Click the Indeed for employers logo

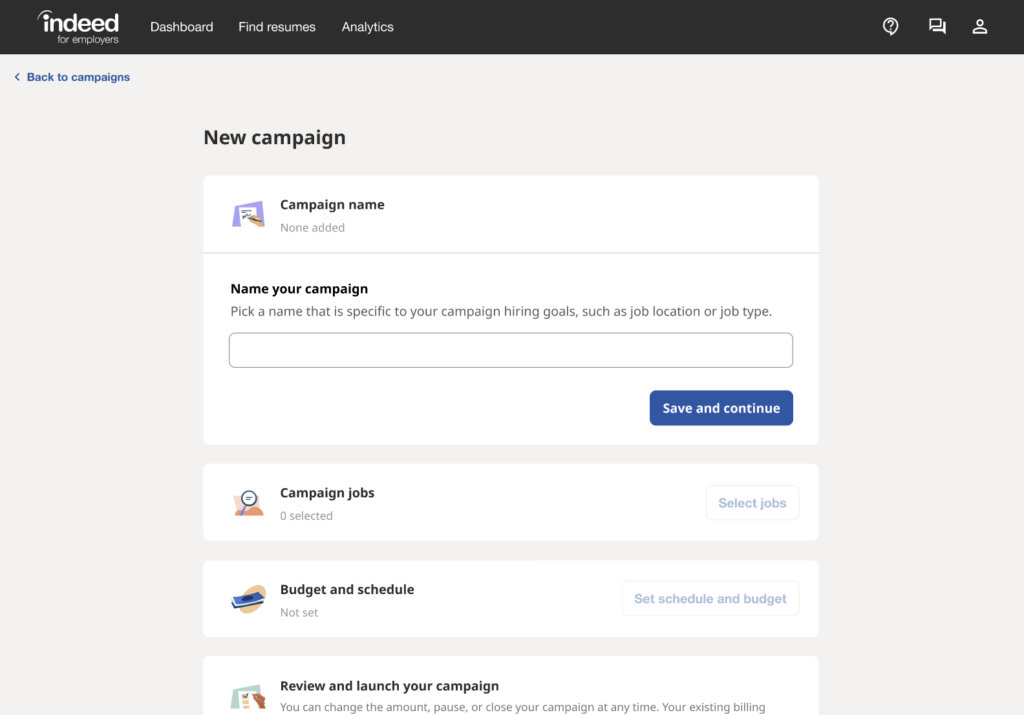(78, 27)
